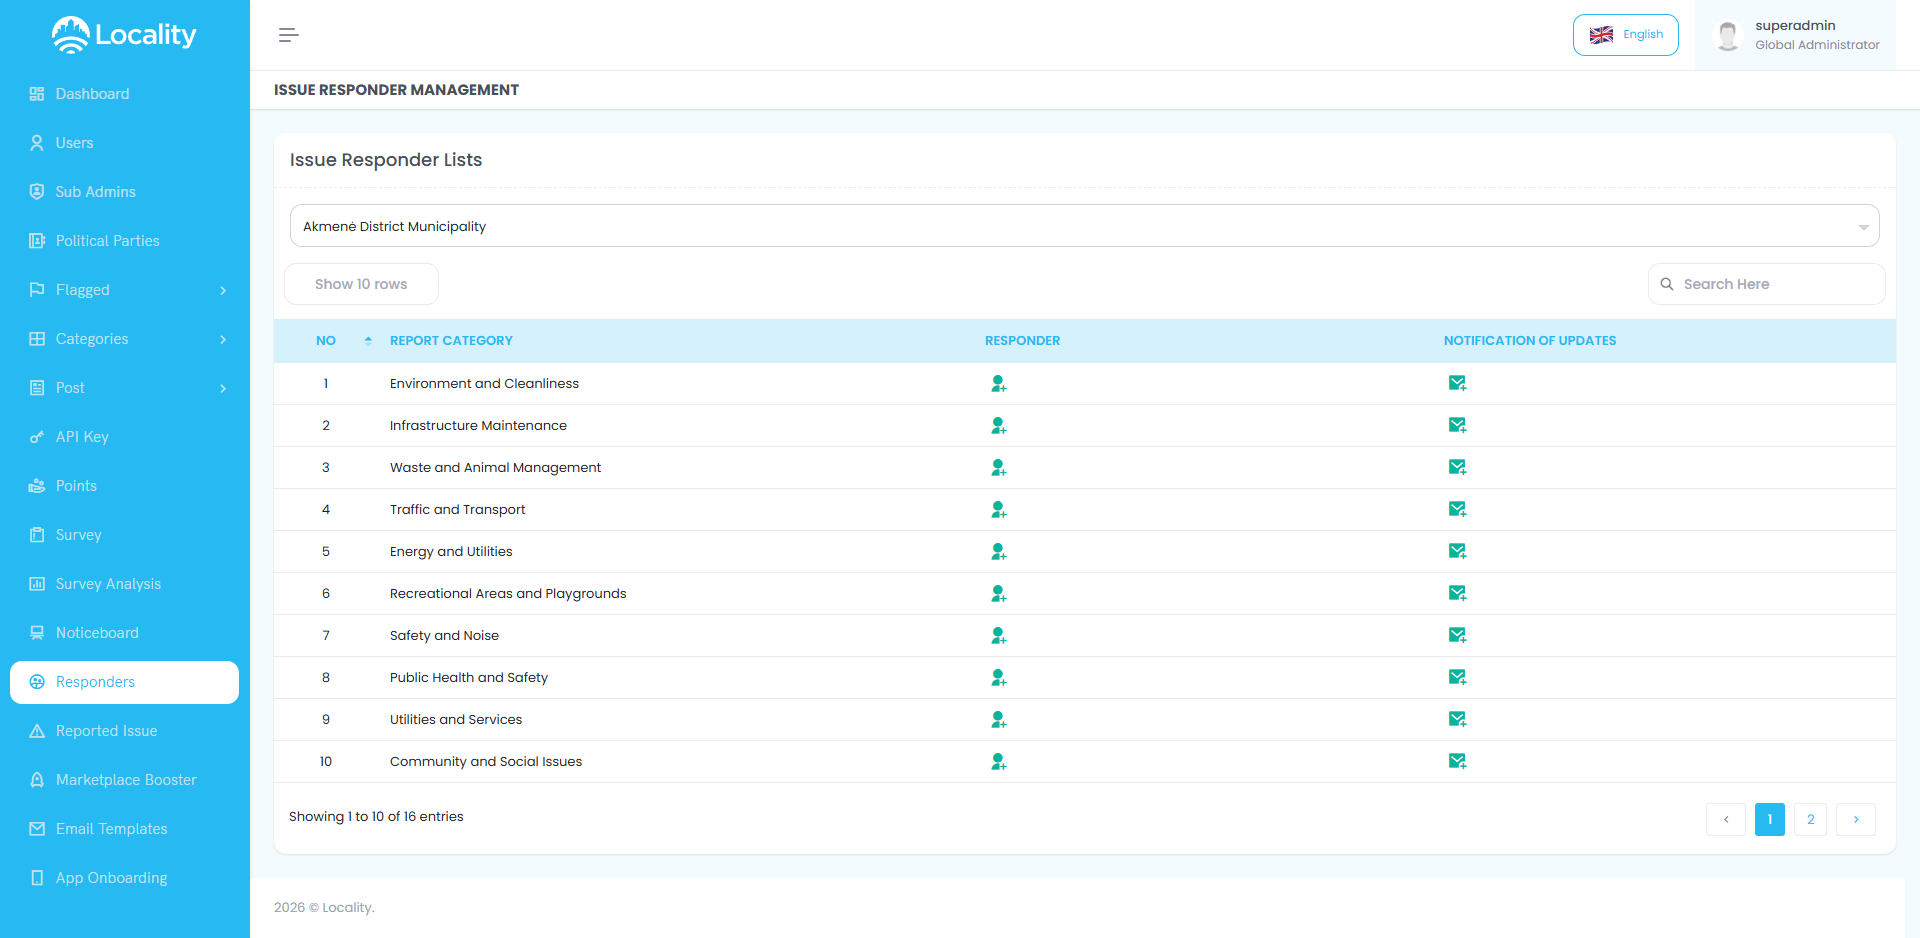The height and width of the screenshot is (938, 1920).
Task: Open pagination page 2
Action: click(1810, 819)
